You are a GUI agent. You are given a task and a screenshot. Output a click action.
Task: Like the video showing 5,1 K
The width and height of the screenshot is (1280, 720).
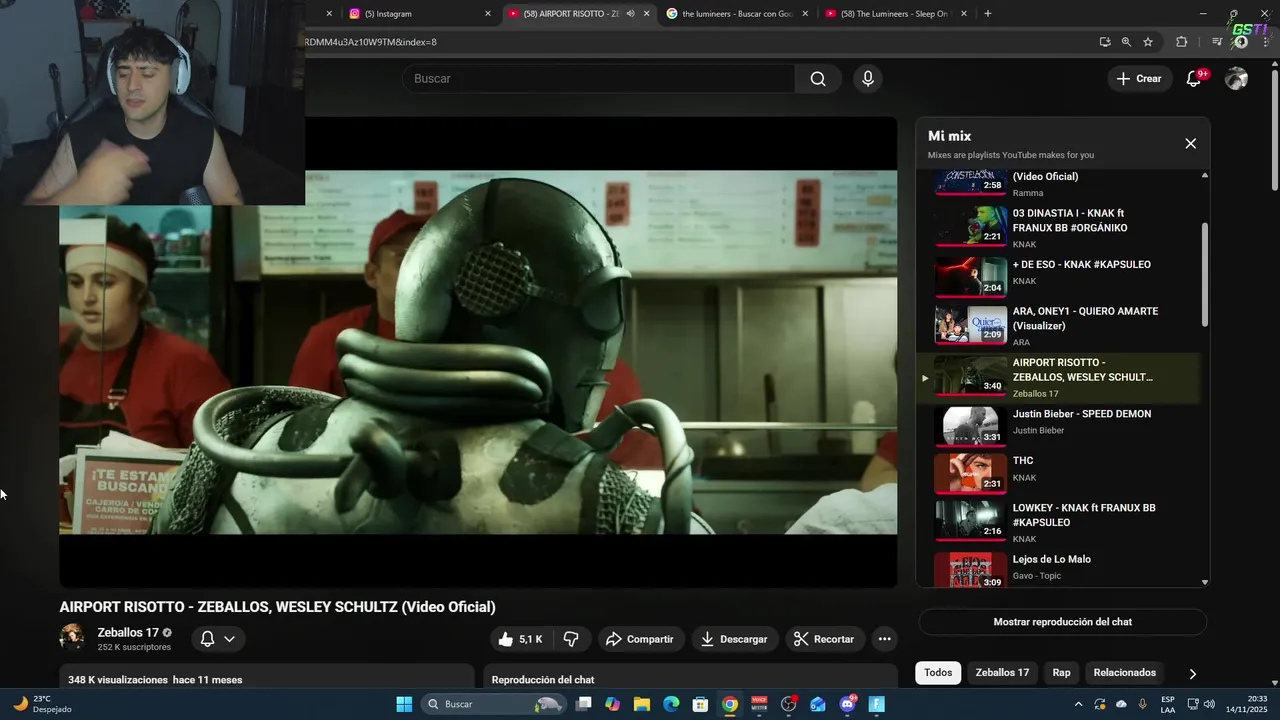pos(522,639)
